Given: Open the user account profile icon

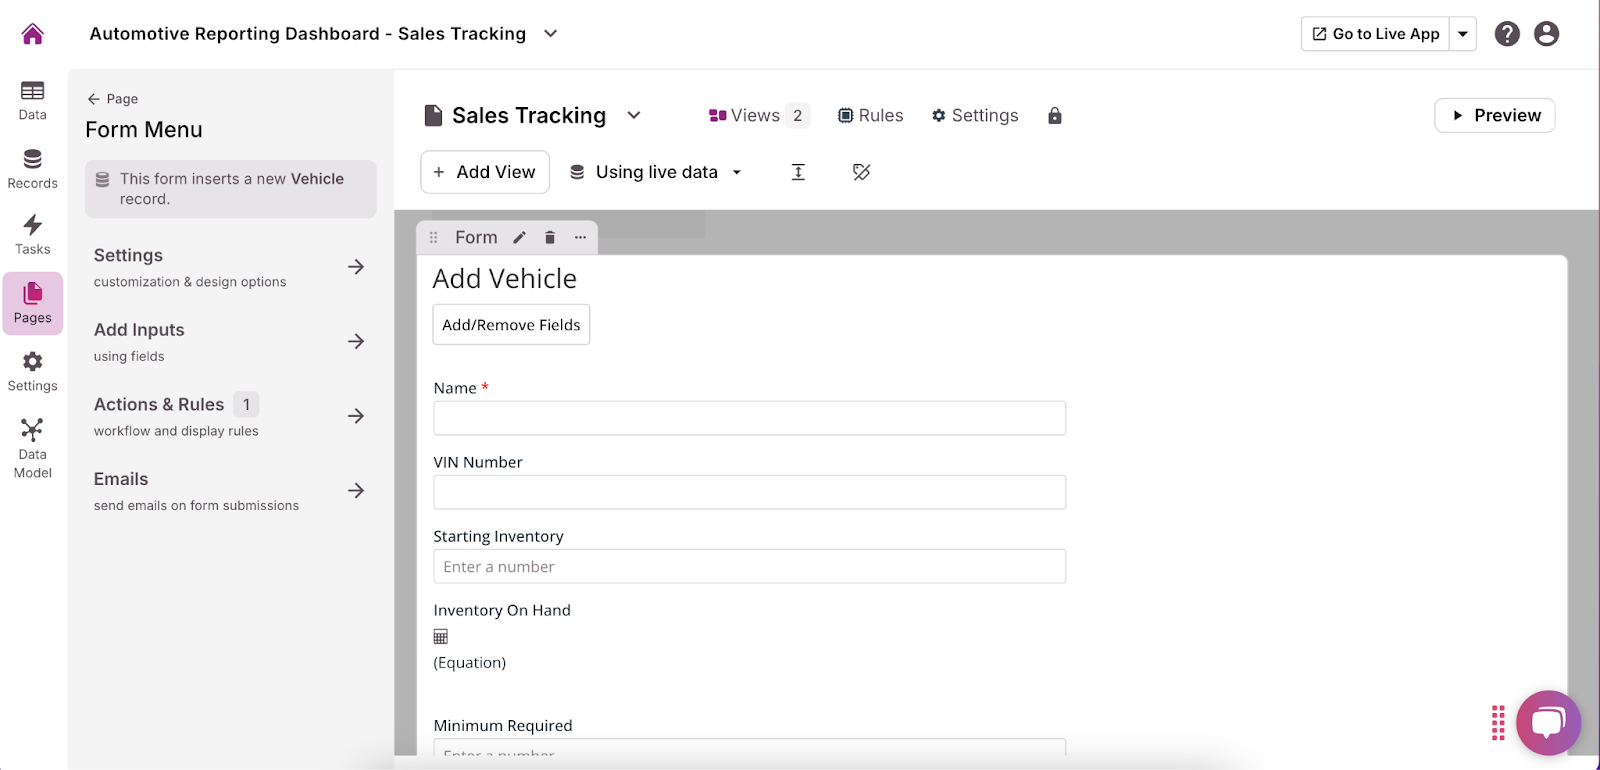Looking at the screenshot, I should click(1546, 34).
